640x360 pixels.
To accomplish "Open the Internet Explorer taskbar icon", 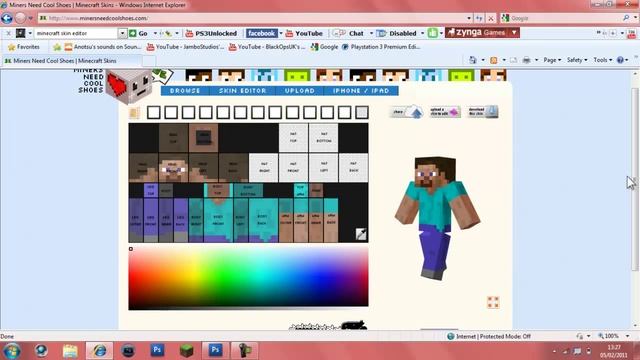I will (99, 350).
